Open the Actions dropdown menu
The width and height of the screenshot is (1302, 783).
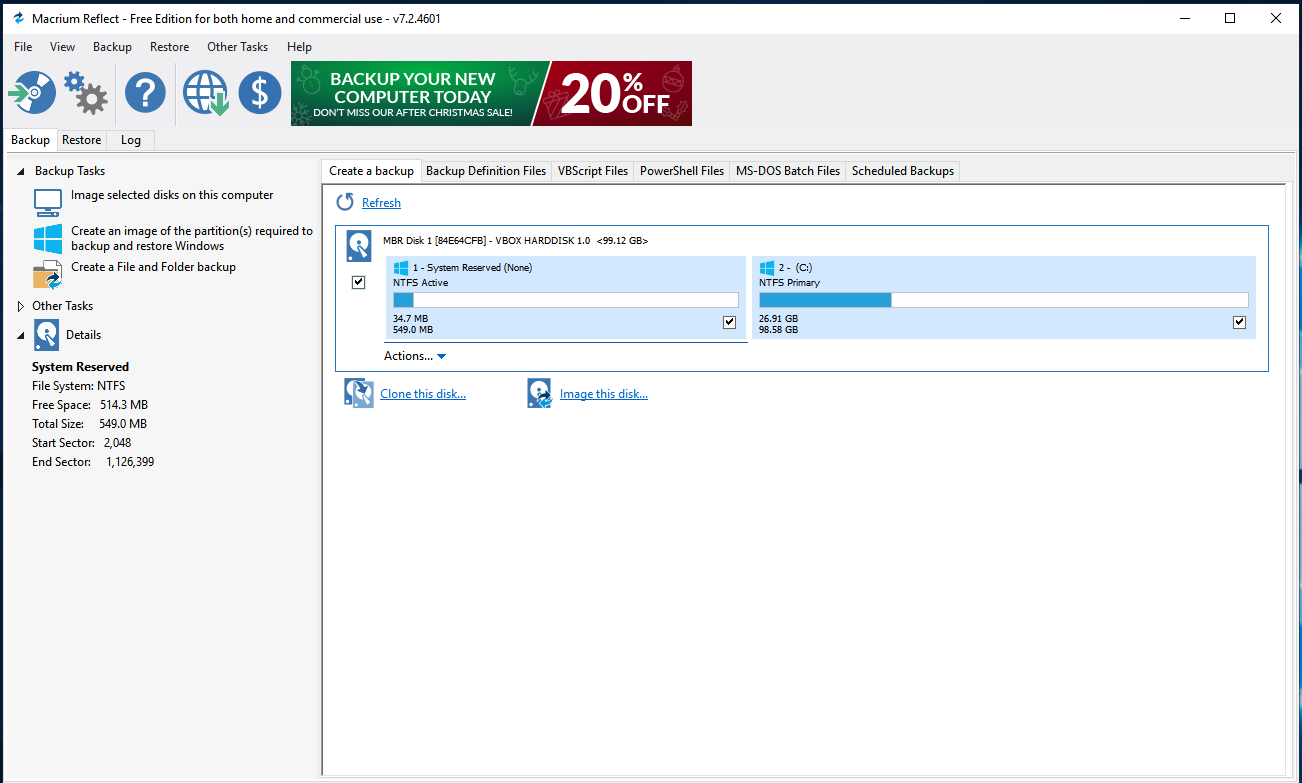415,356
